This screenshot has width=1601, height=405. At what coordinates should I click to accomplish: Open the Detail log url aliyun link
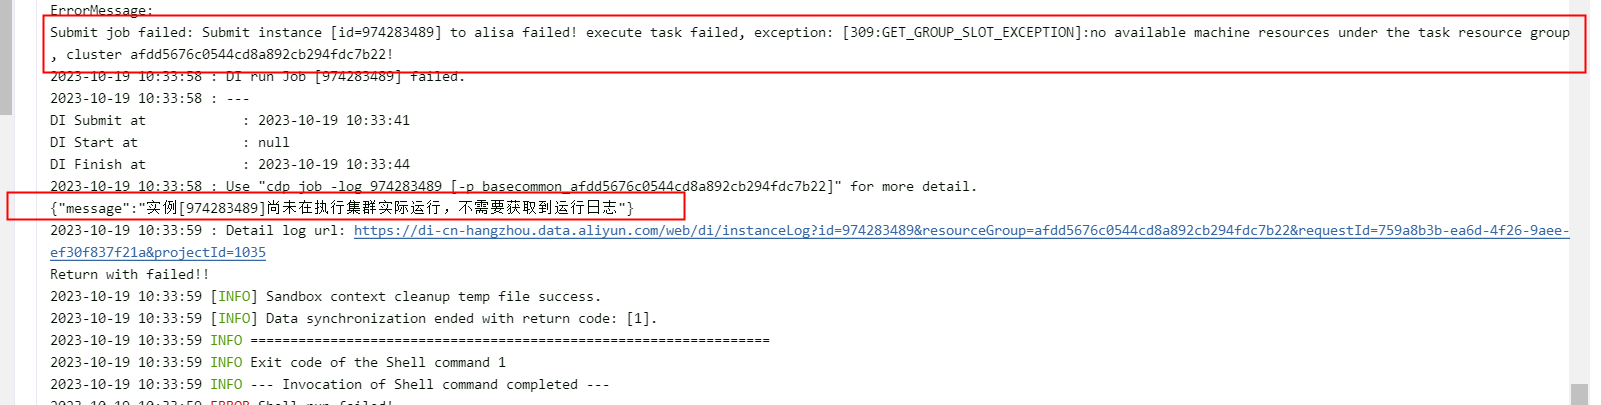tap(961, 230)
